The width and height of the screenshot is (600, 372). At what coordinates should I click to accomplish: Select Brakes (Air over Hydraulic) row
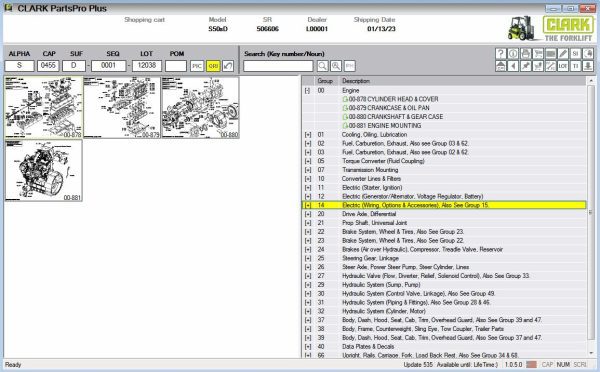pyautogui.click(x=444, y=250)
